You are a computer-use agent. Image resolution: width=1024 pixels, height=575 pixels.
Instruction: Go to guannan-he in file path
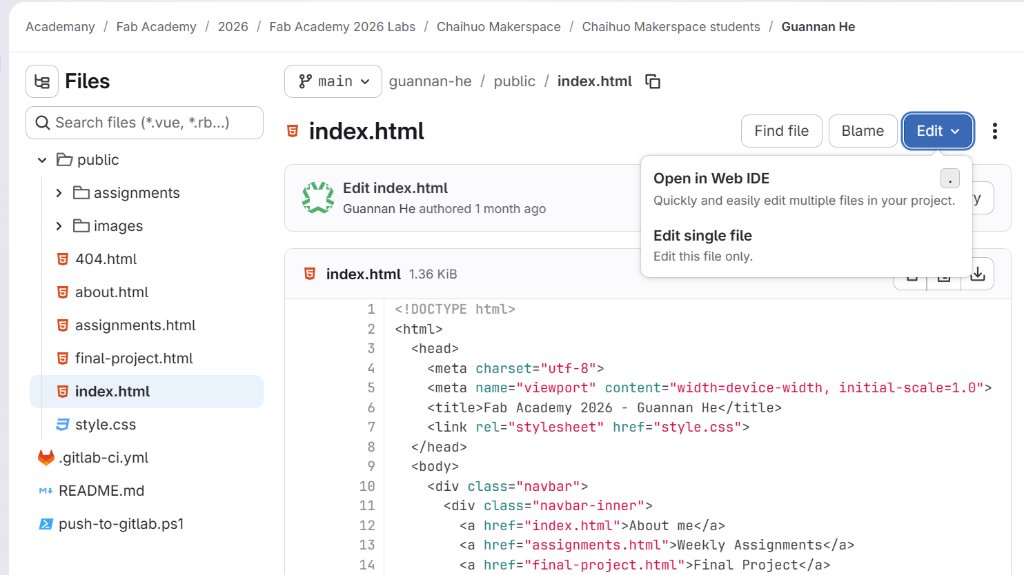coord(430,81)
